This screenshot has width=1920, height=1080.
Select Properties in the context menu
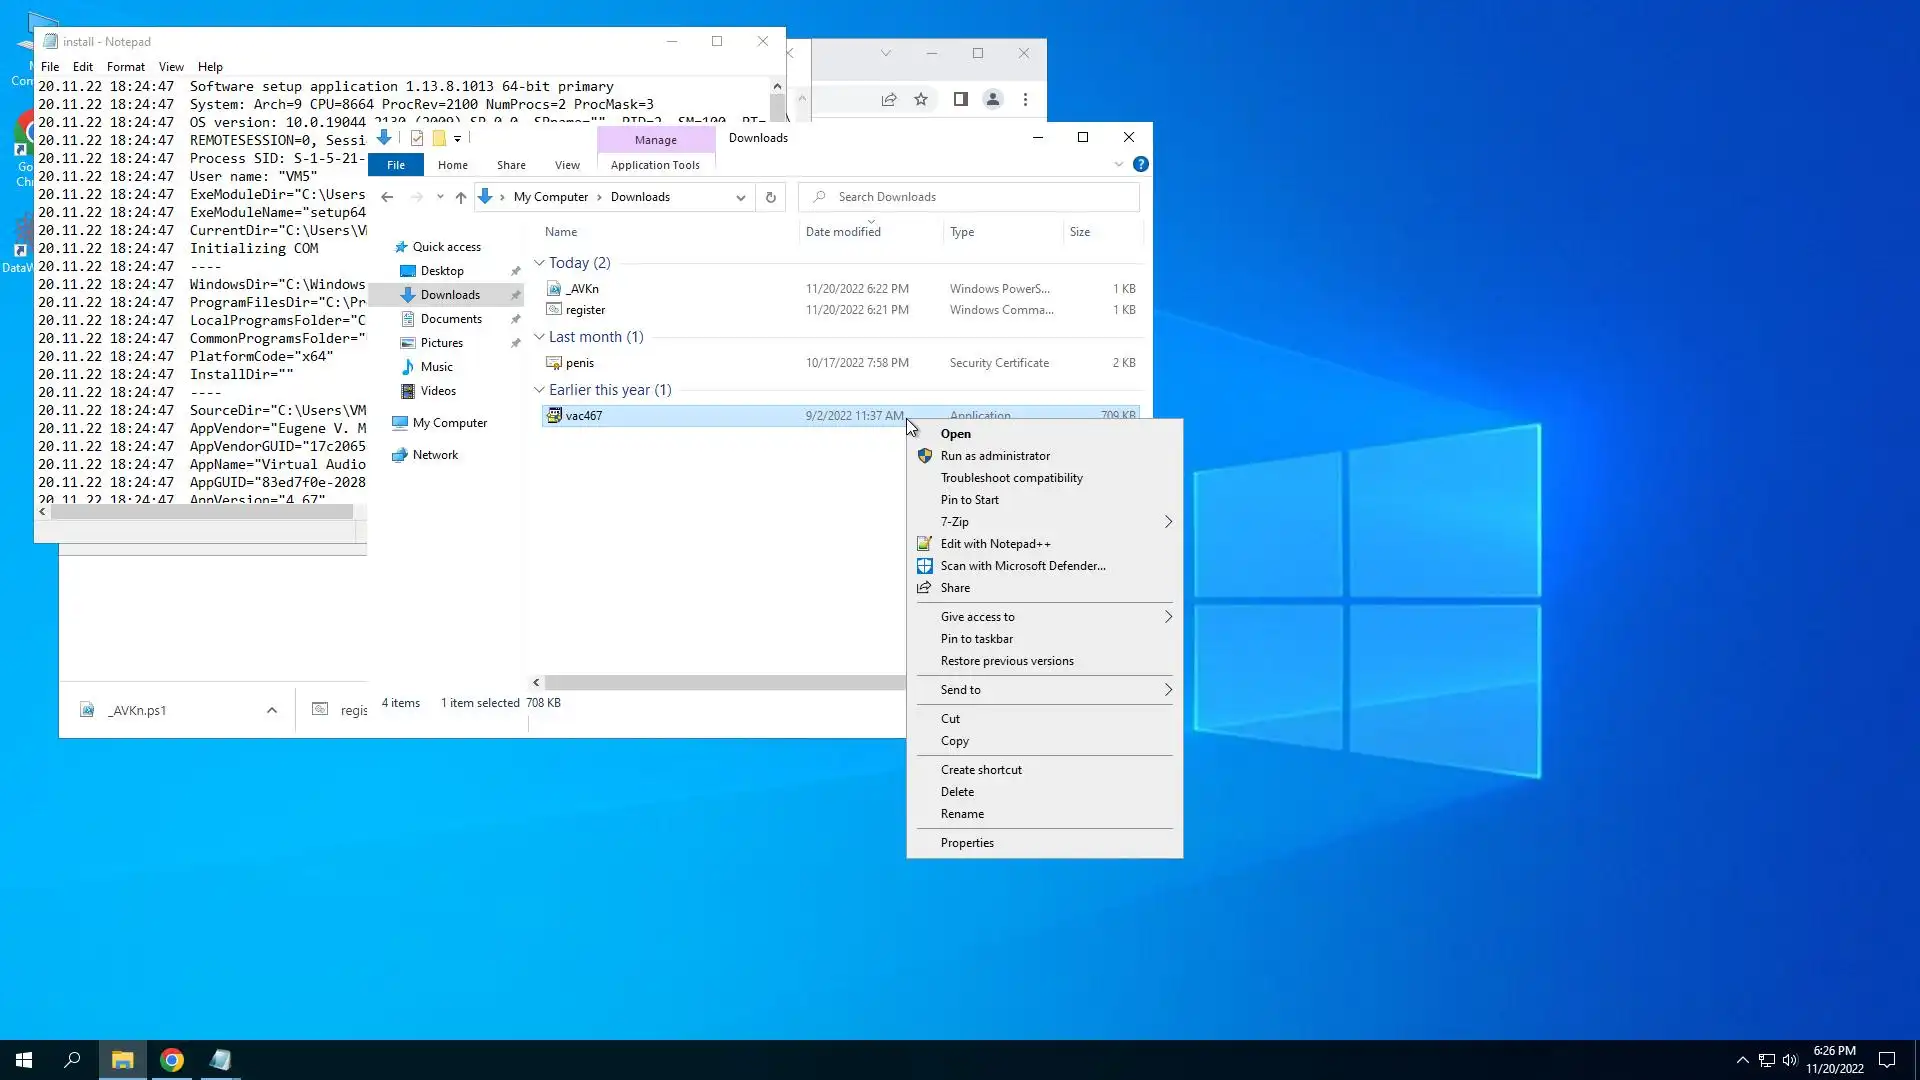[967, 843]
